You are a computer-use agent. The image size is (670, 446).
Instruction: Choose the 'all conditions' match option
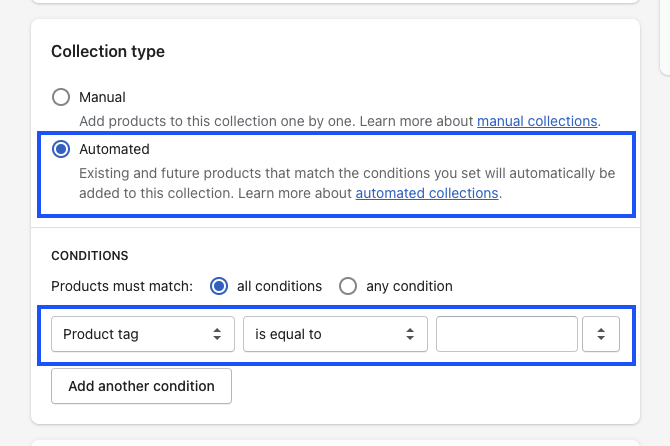coord(219,286)
